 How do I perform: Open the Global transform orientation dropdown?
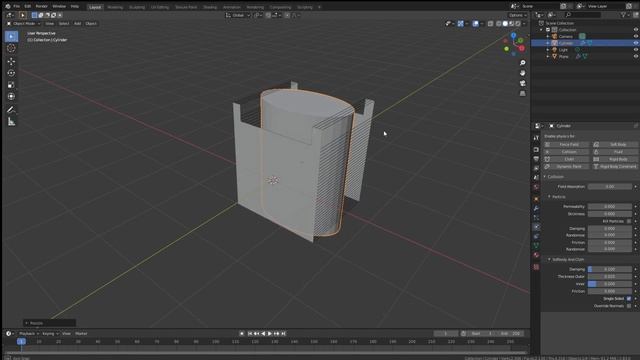(x=238, y=15)
